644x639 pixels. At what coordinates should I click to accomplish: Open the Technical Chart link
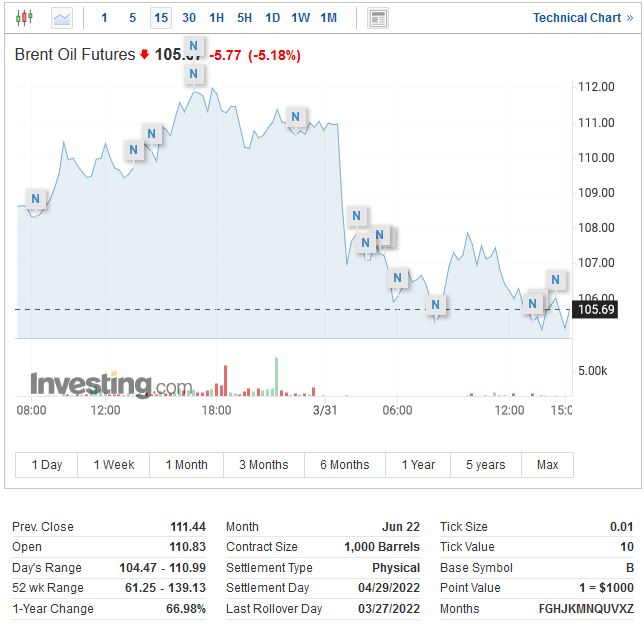pos(576,18)
